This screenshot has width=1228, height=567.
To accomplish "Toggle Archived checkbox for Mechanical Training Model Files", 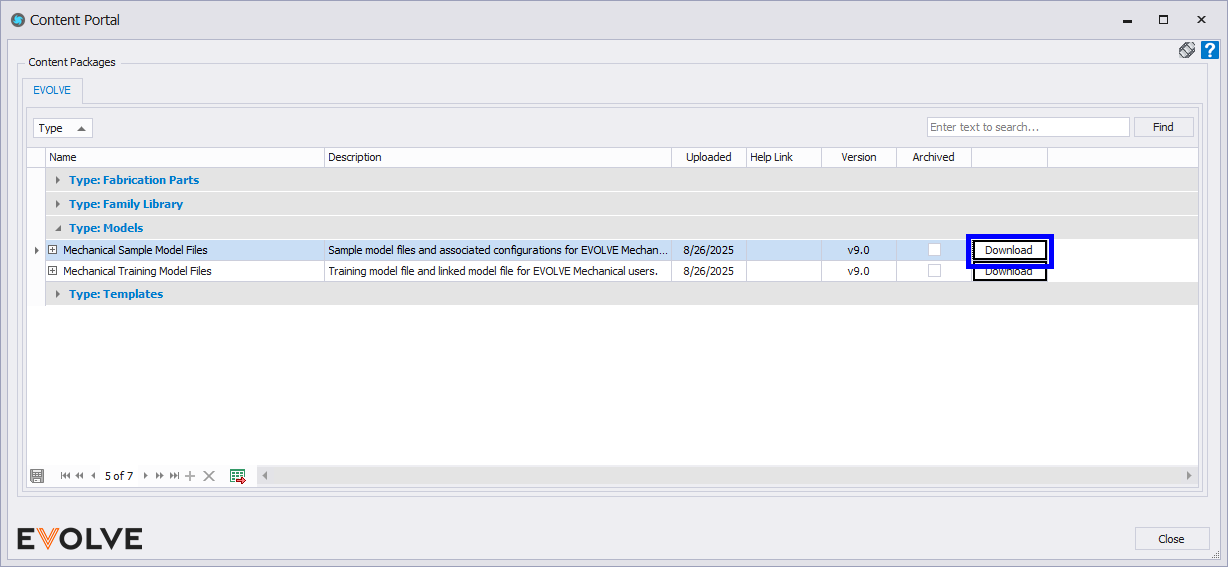I will pos(934,271).
